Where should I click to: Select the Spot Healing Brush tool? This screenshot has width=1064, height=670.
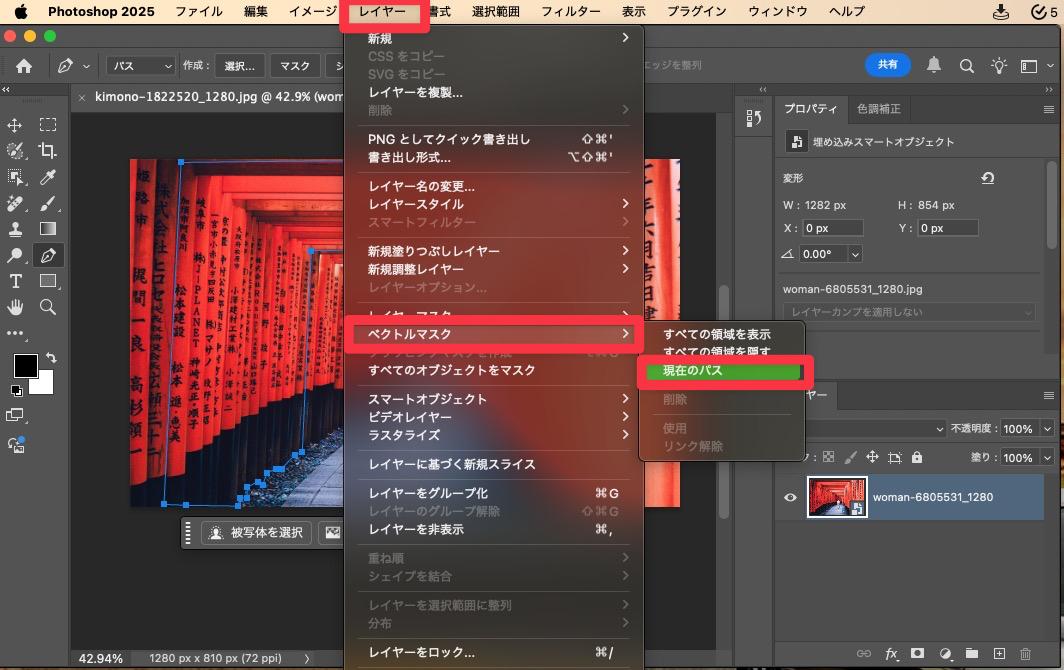(x=15, y=203)
